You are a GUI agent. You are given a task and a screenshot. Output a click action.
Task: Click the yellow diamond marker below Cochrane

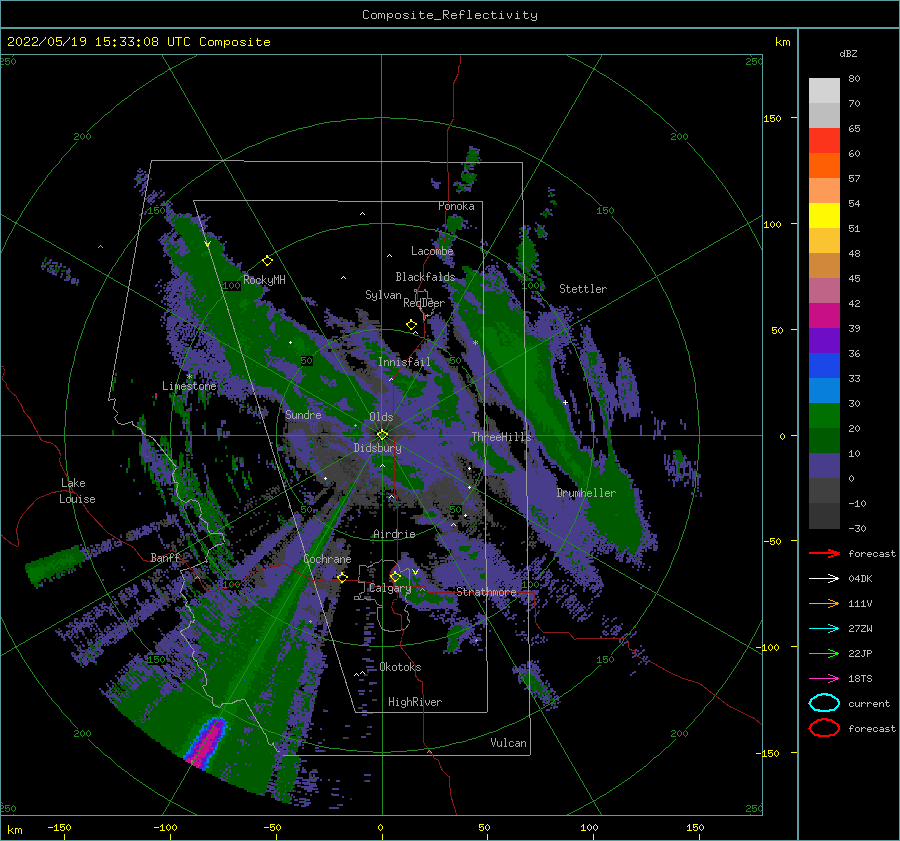[343, 578]
